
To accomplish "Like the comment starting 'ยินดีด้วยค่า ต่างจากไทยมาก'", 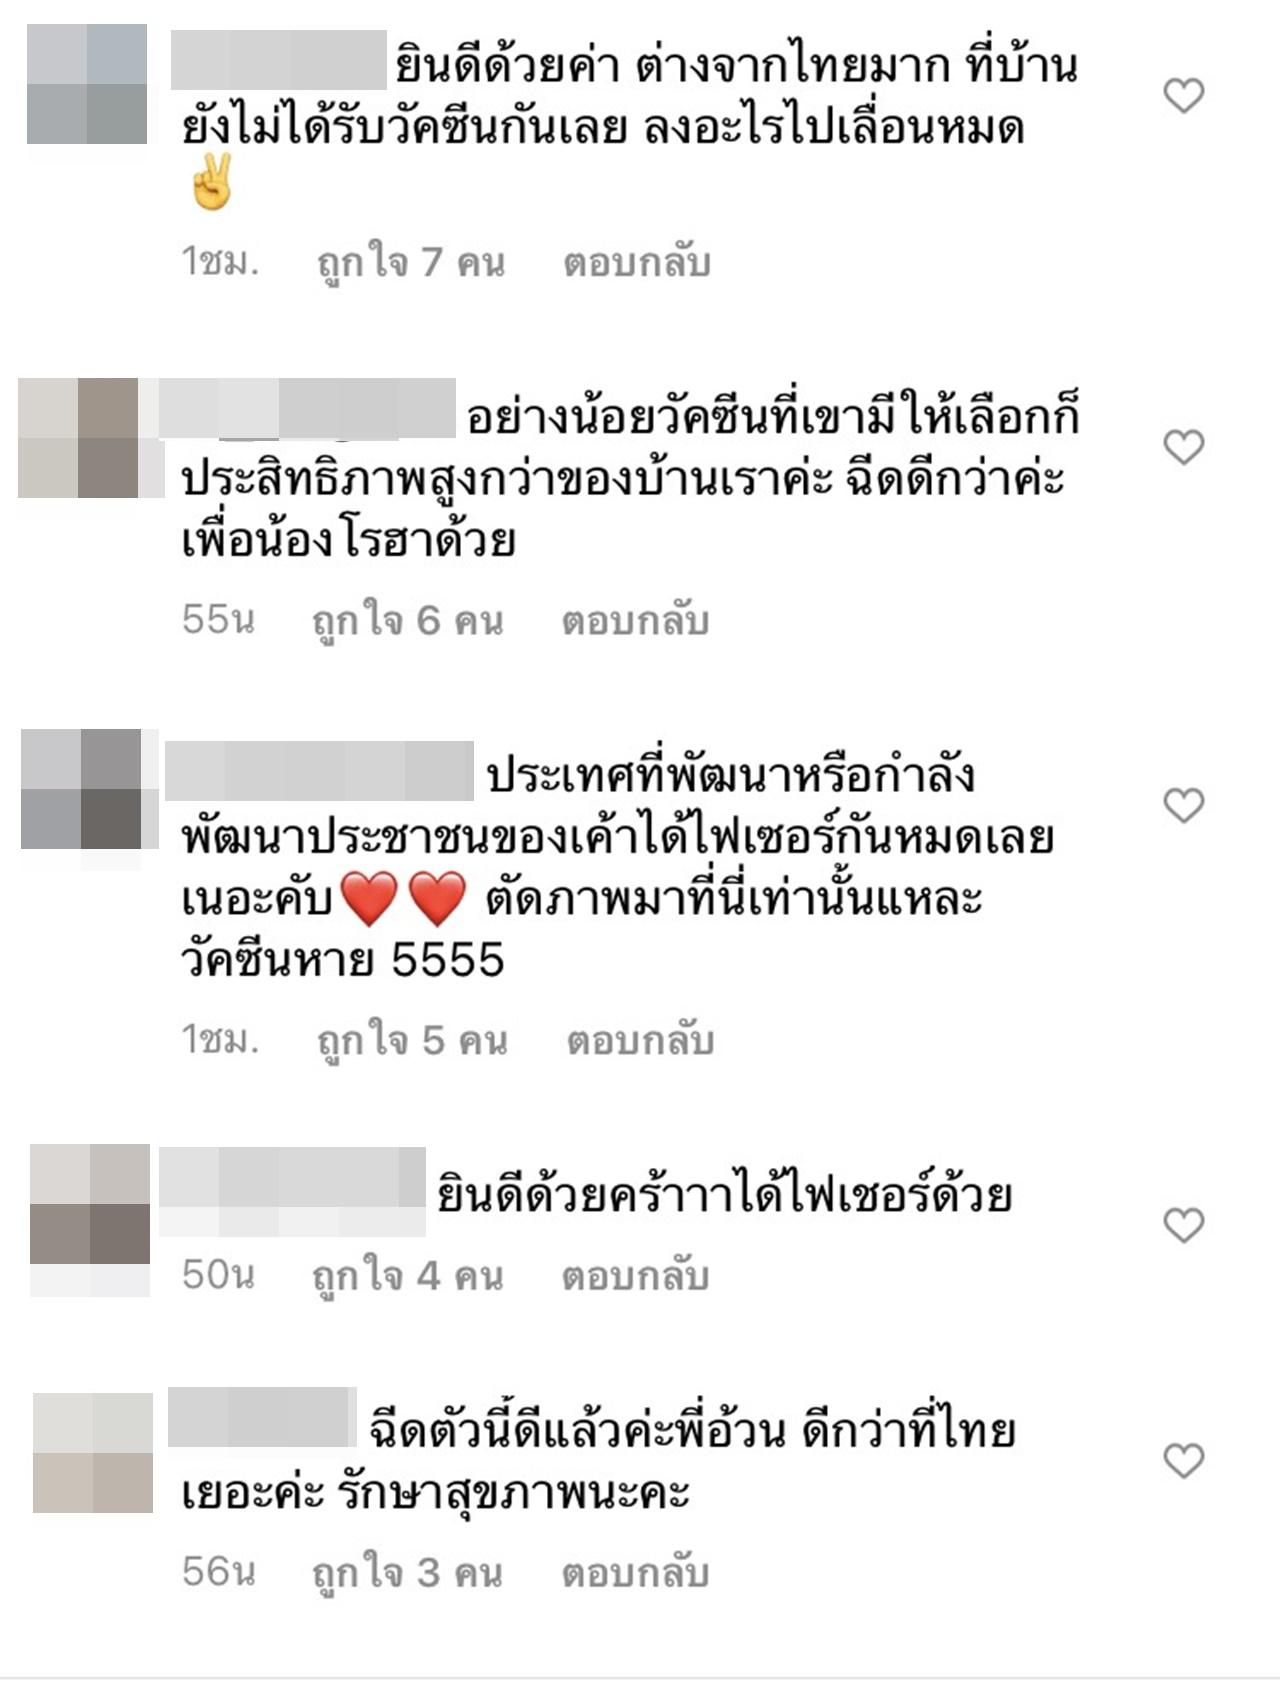I will click(1184, 96).
